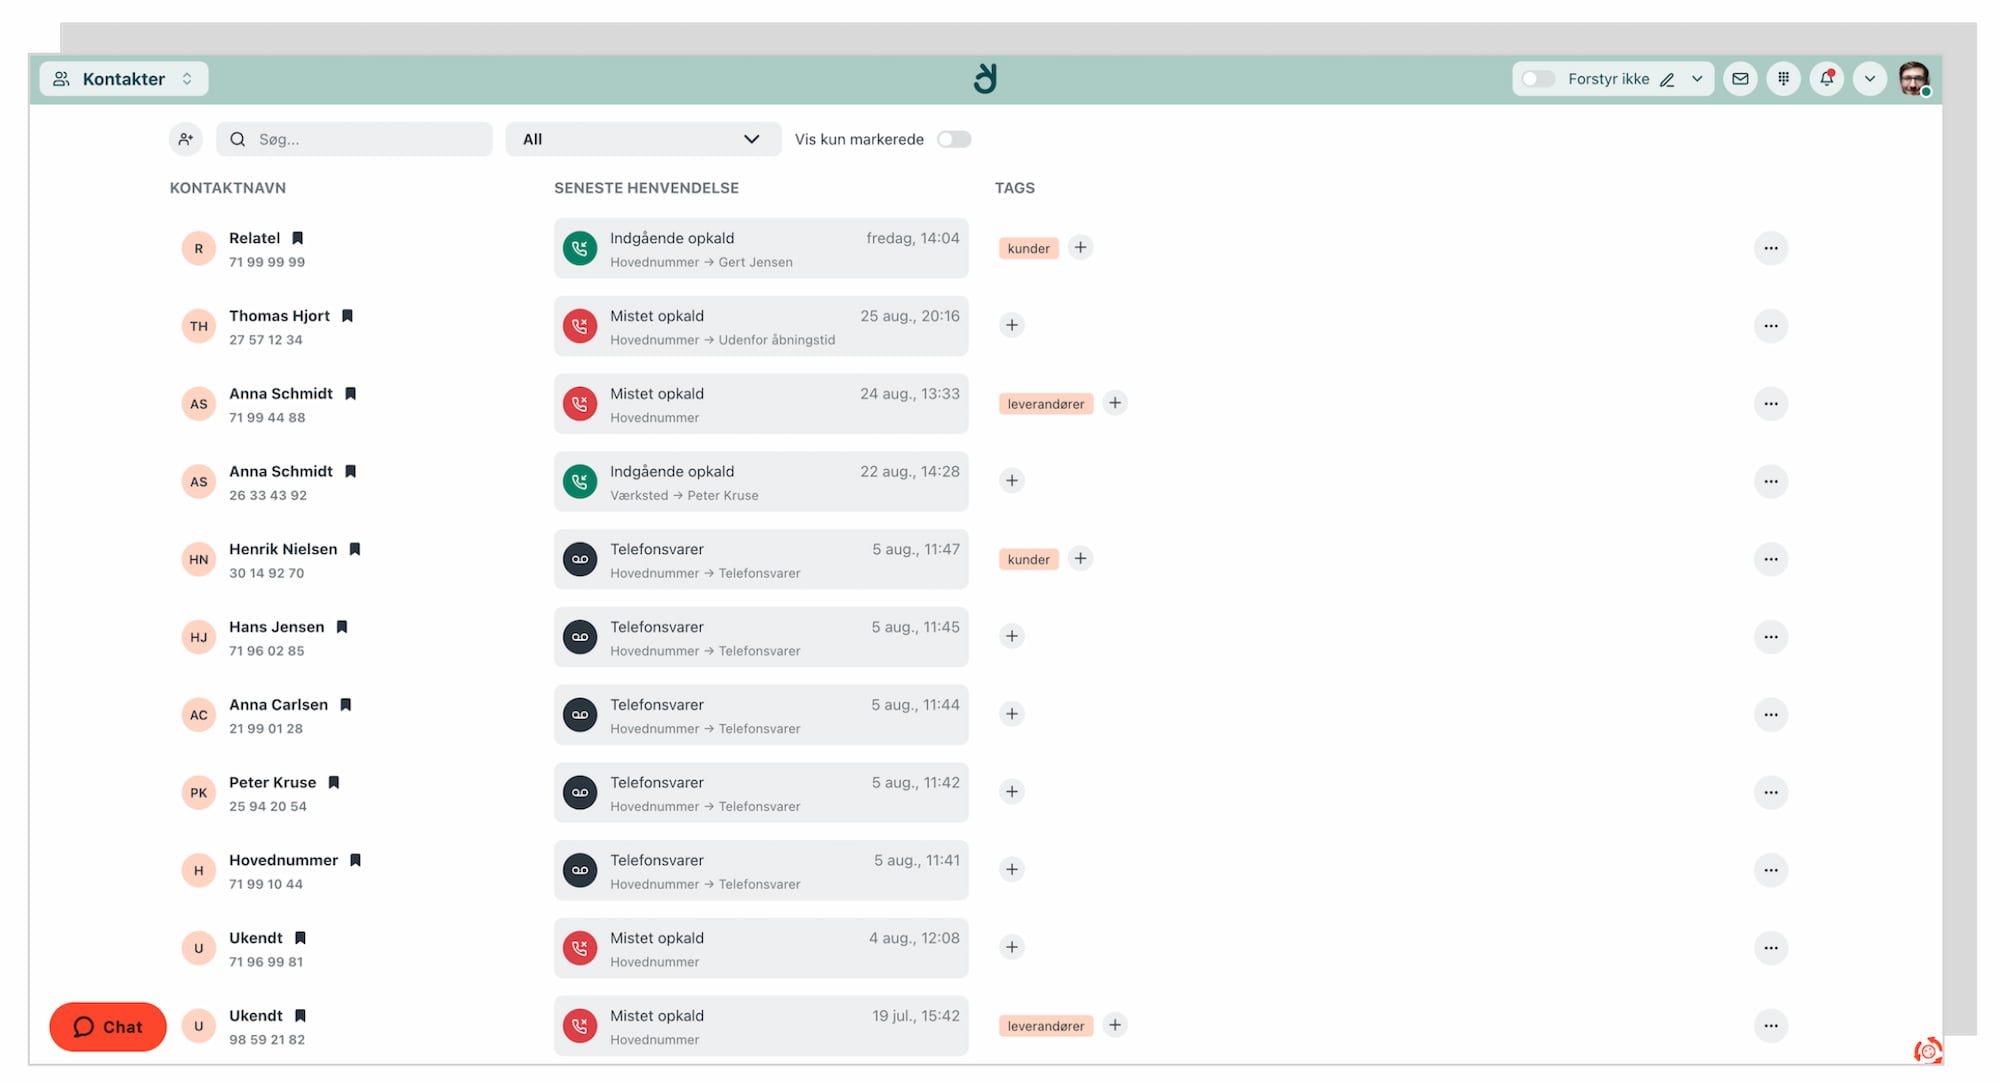Toggle bookmark for Henrik Nielsen
Image resolution: width=2000 pixels, height=1084 pixels.
coord(355,549)
